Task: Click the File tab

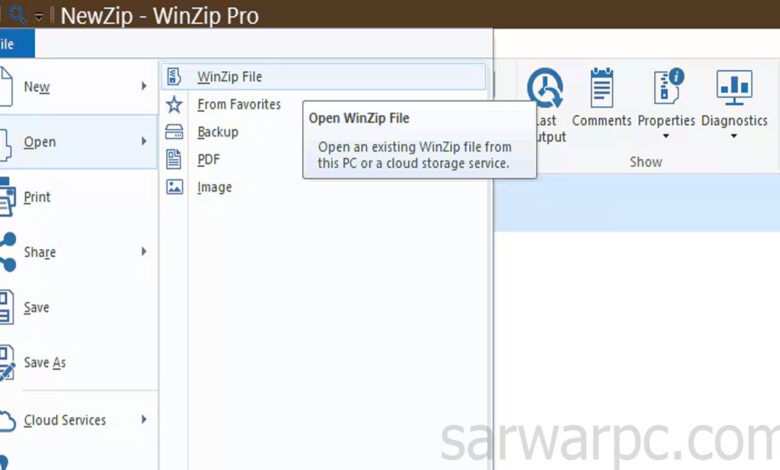Action: click(x=16, y=44)
